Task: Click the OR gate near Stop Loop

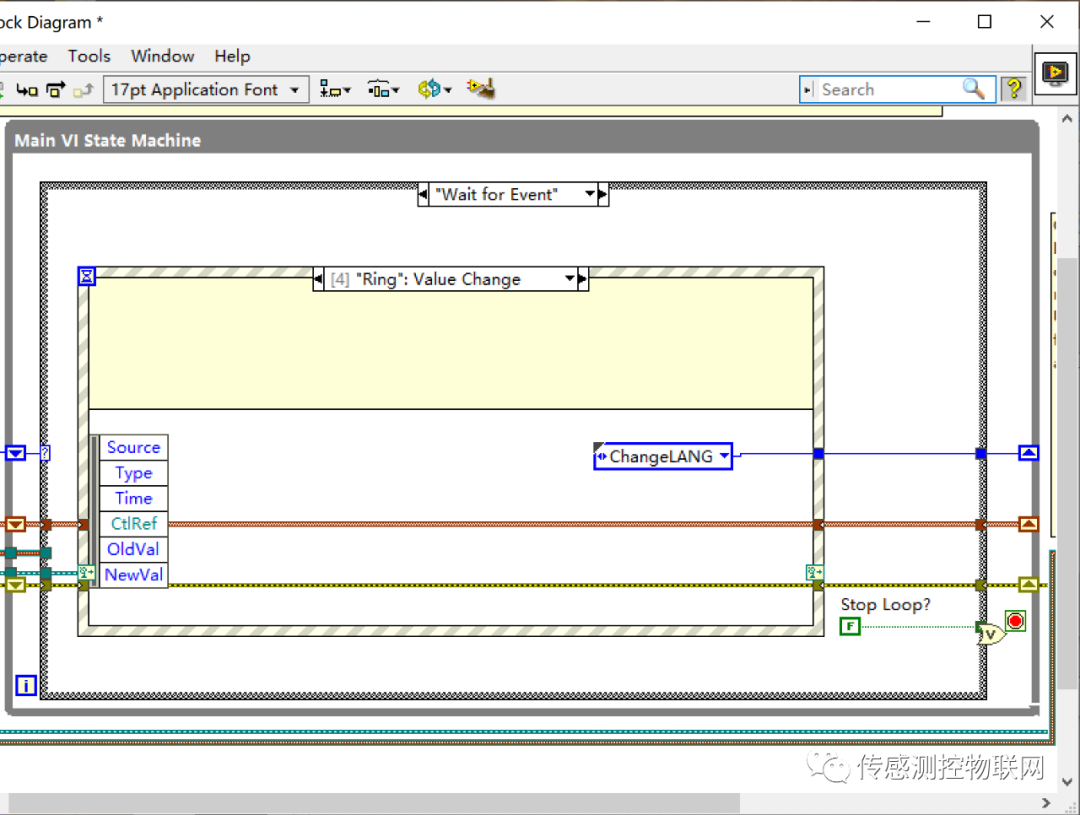Action: pos(990,633)
